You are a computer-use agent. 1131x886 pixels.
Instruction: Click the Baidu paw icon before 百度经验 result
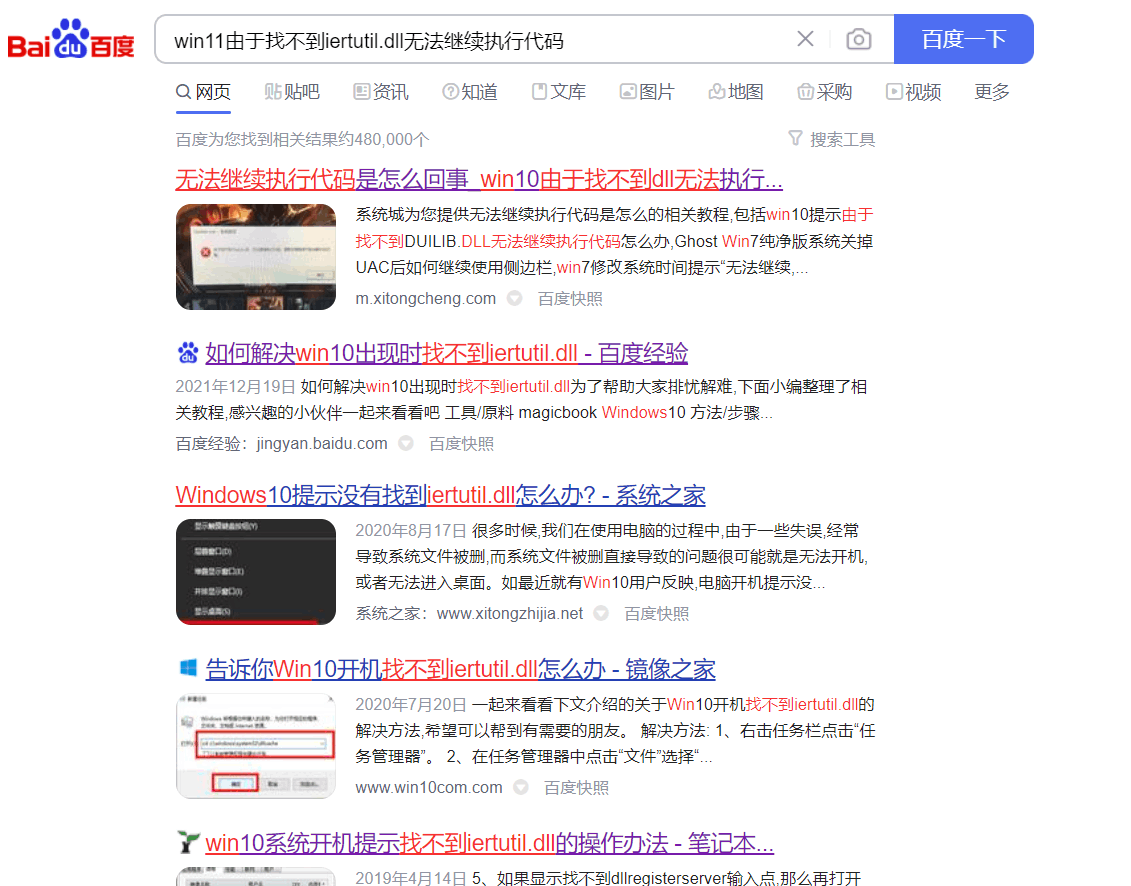188,353
